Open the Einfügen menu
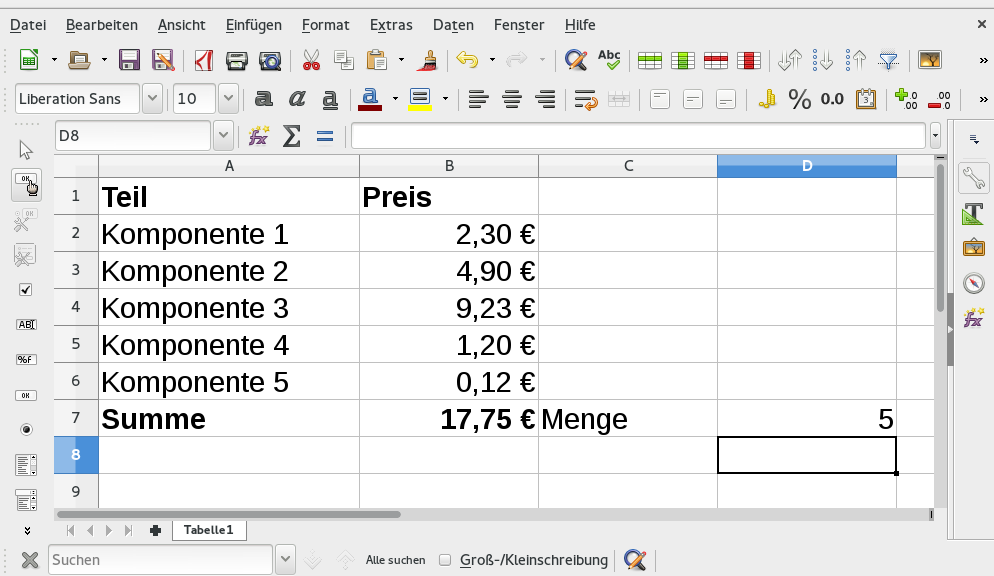Screen dimensions: 994x576 pos(253,24)
